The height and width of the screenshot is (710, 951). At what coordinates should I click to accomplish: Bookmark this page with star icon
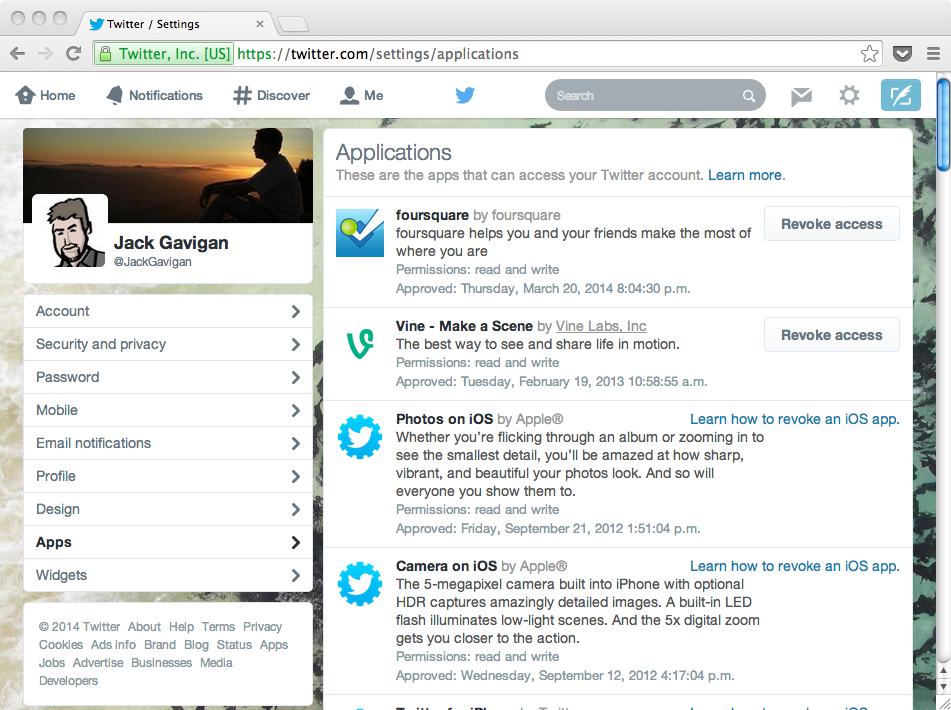point(869,54)
